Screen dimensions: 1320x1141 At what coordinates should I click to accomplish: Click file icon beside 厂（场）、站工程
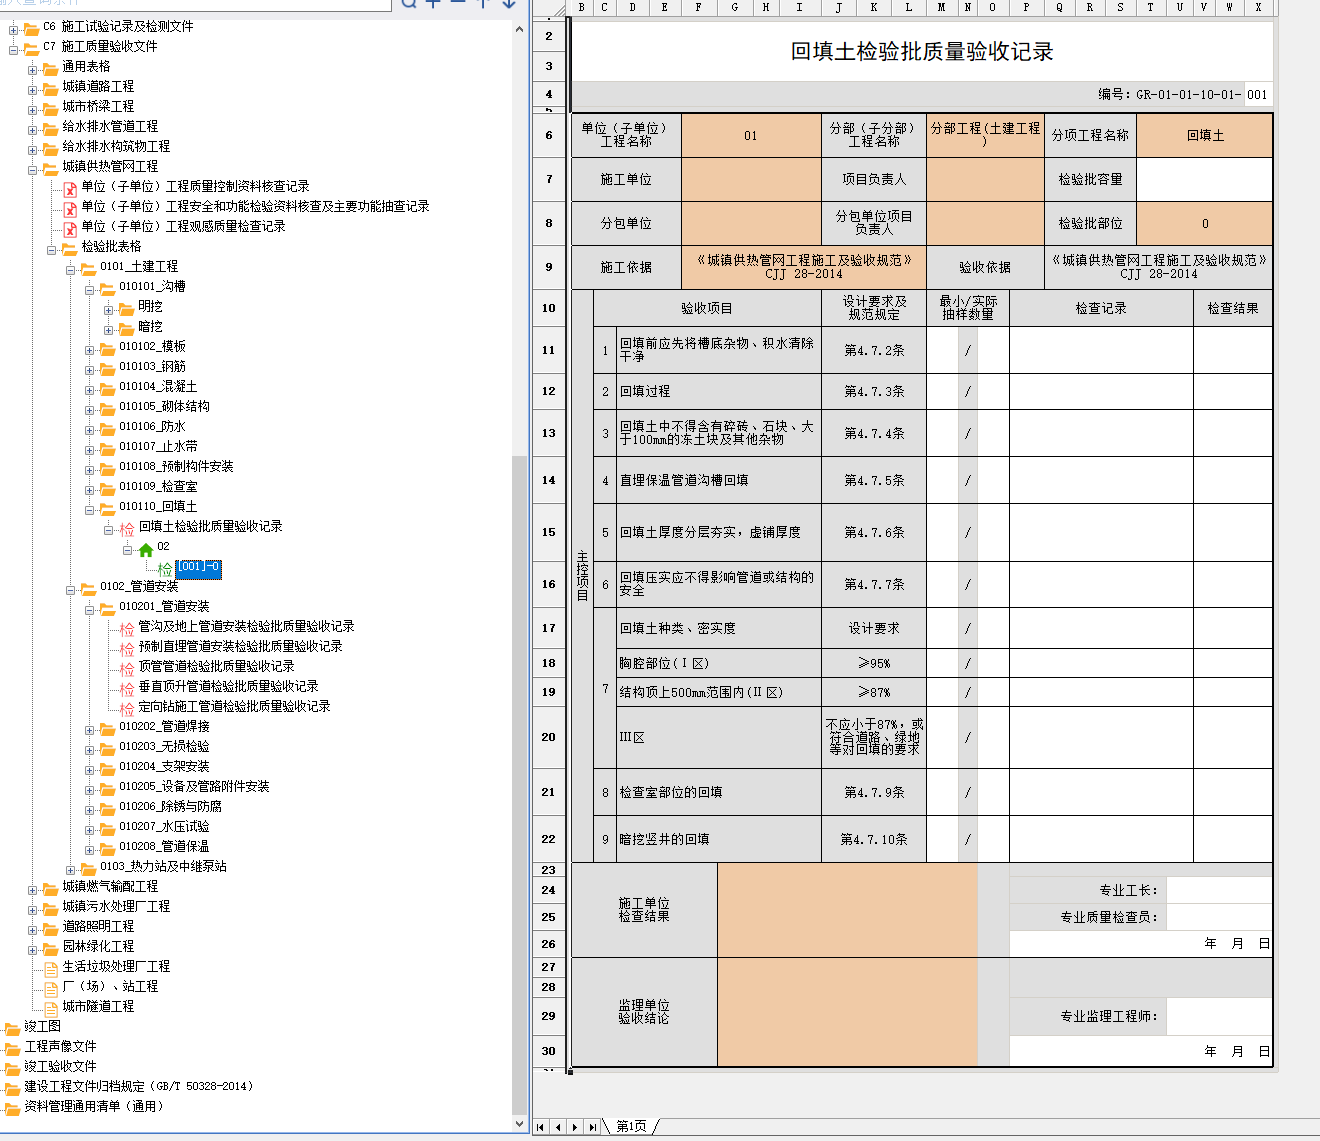51,988
